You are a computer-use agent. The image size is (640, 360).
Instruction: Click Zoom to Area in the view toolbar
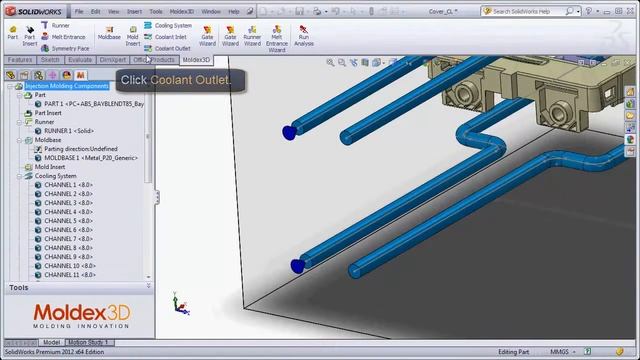[x=342, y=62]
